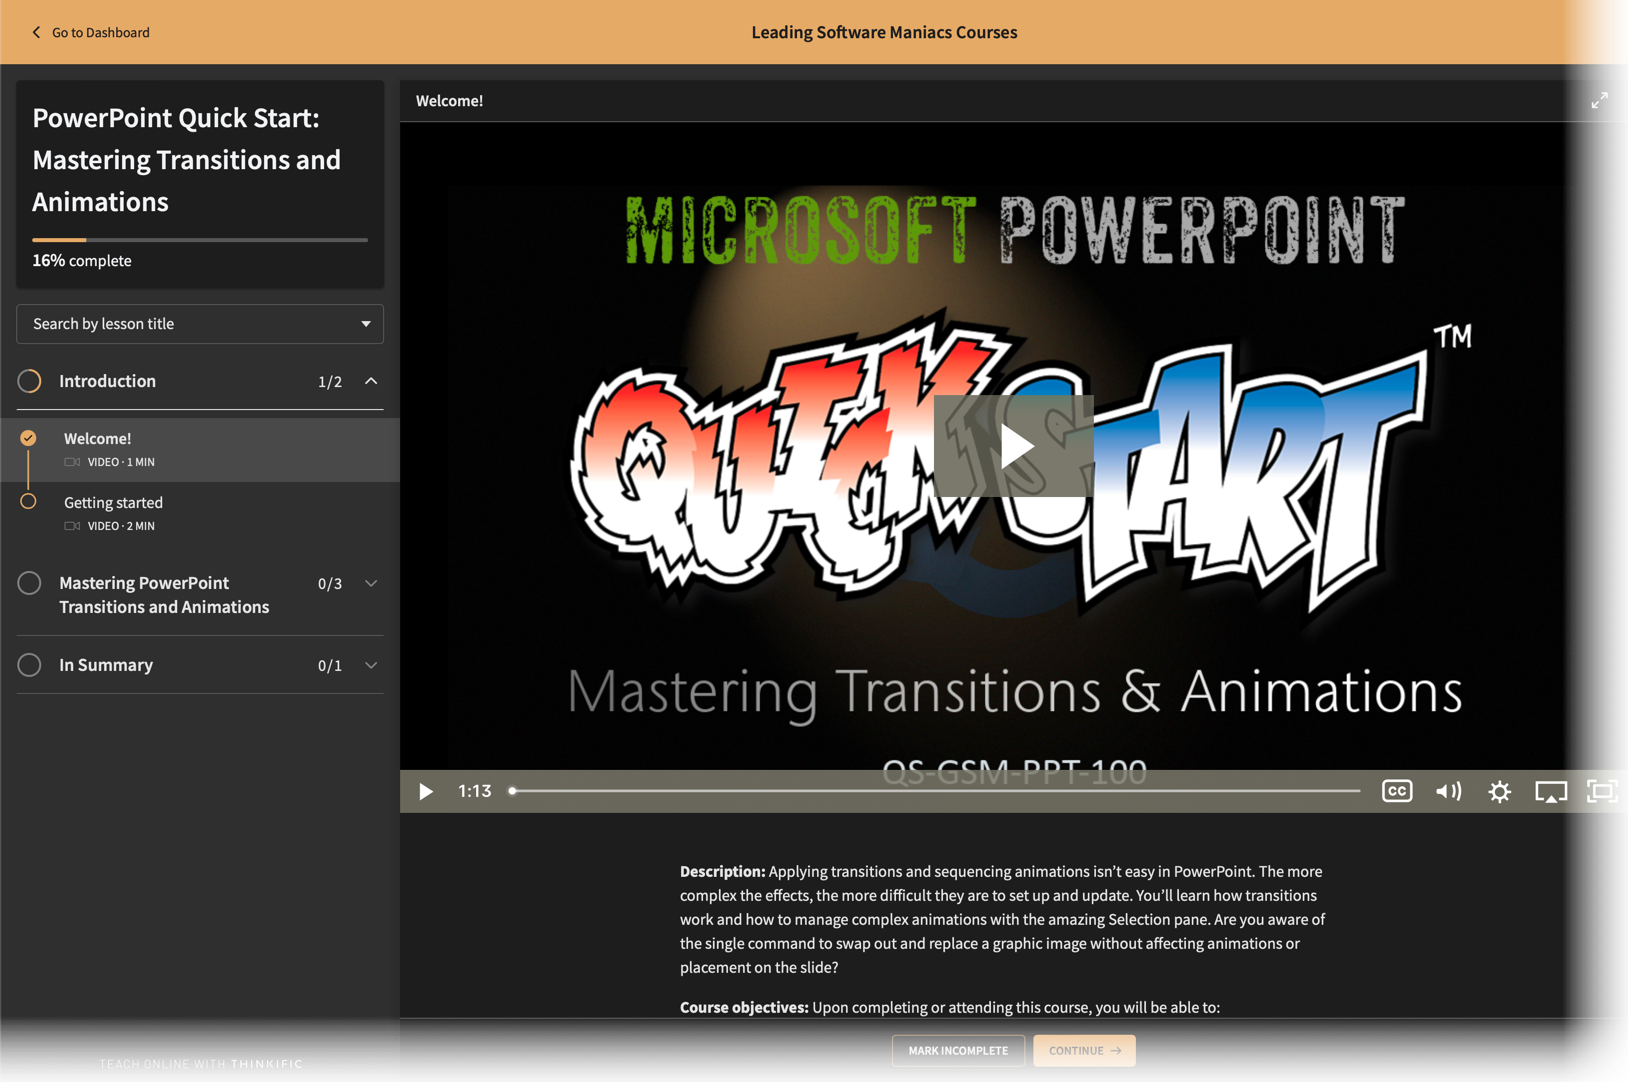This screenshot has height=1082, width=1628.
Task: Click the volume icon to mute audio
Action: pos(1448,791)
